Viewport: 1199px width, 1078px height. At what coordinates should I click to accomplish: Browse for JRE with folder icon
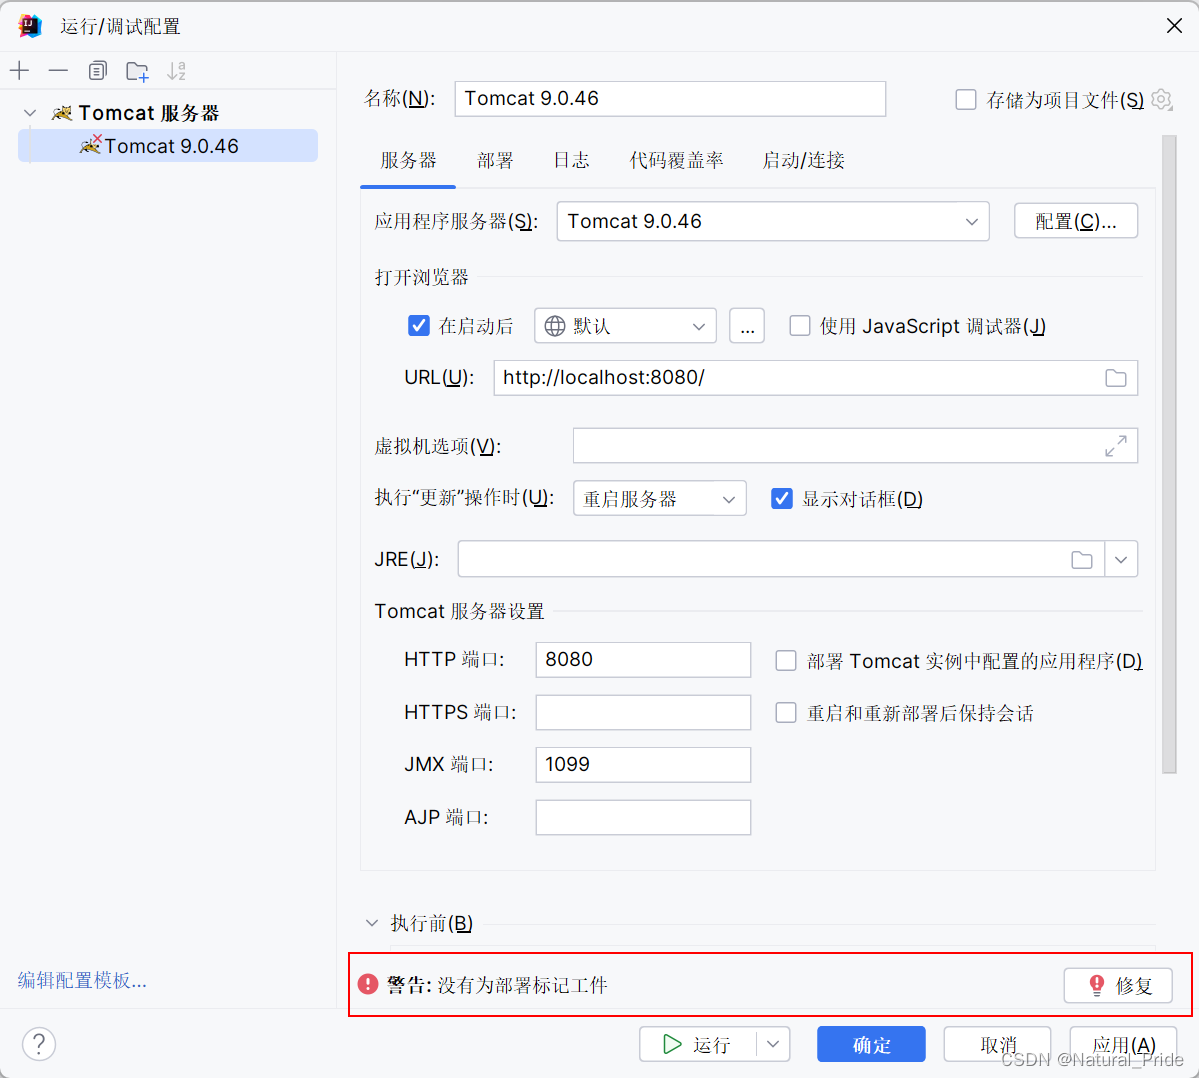1081,560
